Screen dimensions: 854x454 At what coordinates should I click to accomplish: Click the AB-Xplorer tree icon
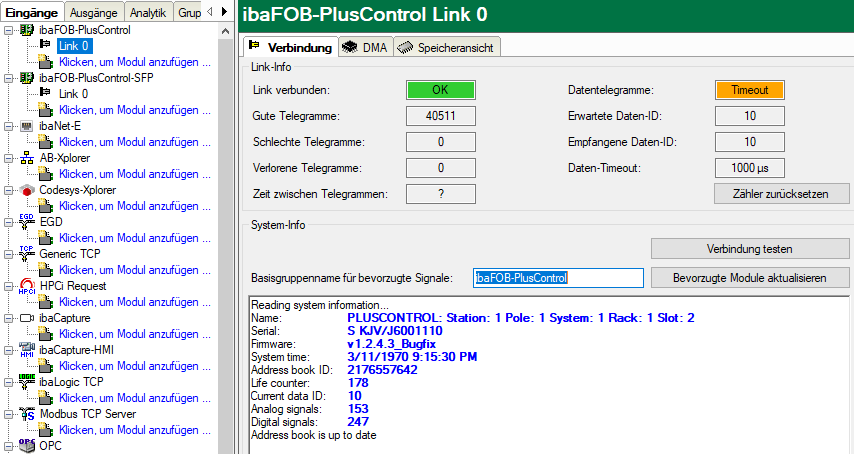click(27, 158)
